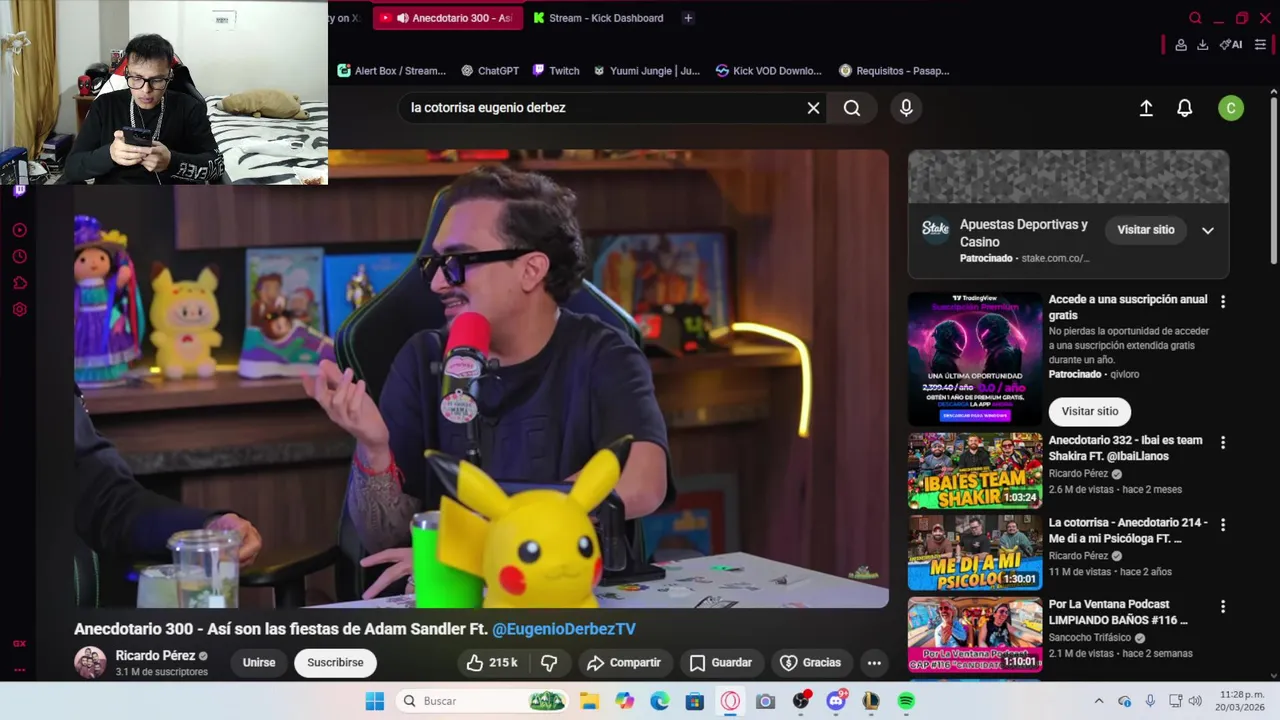Save the video with Guardar

(721, 662)
